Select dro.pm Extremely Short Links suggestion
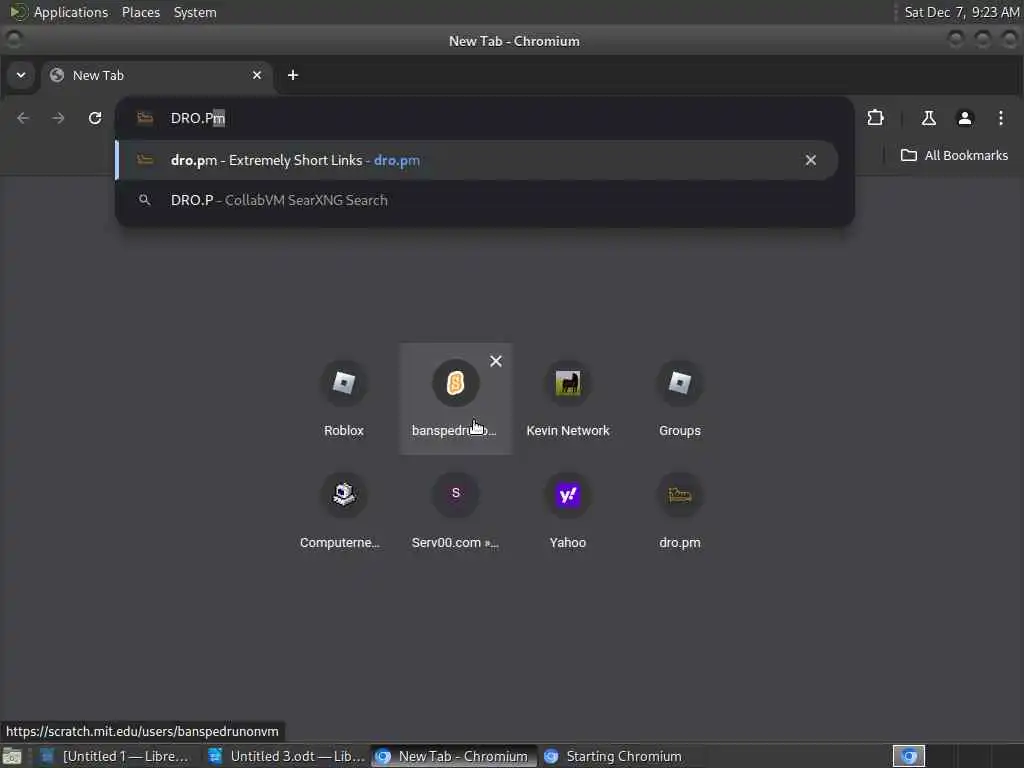The image size is (1024, 768). click(x=477, y=160)
